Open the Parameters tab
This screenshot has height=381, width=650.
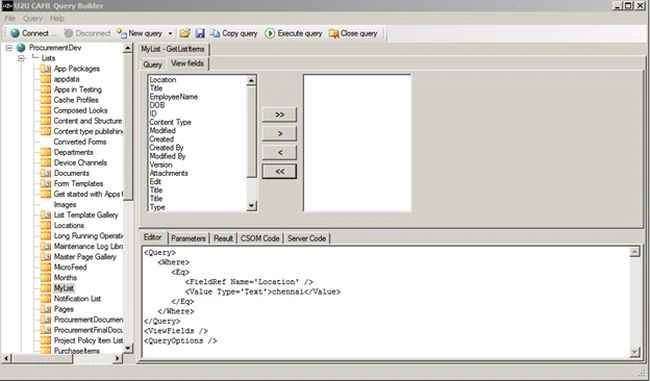(x=188, y=238)
